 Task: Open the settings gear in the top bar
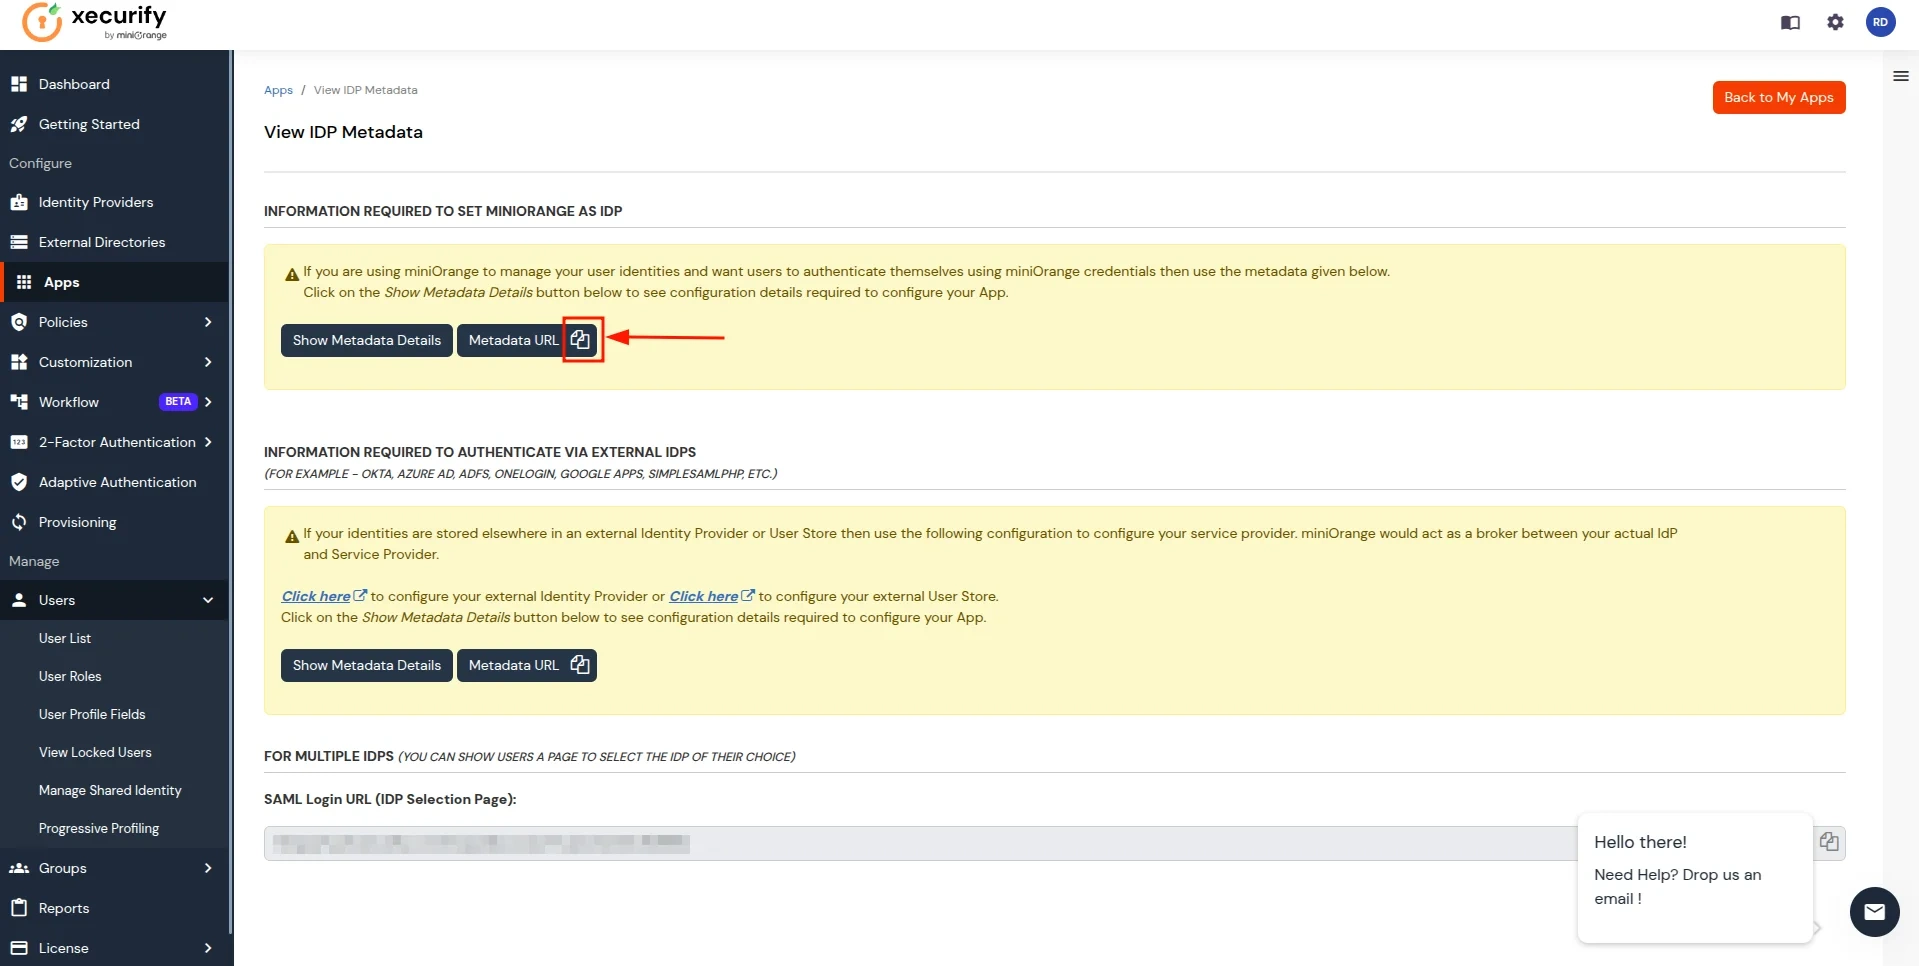pos(1835,22)
